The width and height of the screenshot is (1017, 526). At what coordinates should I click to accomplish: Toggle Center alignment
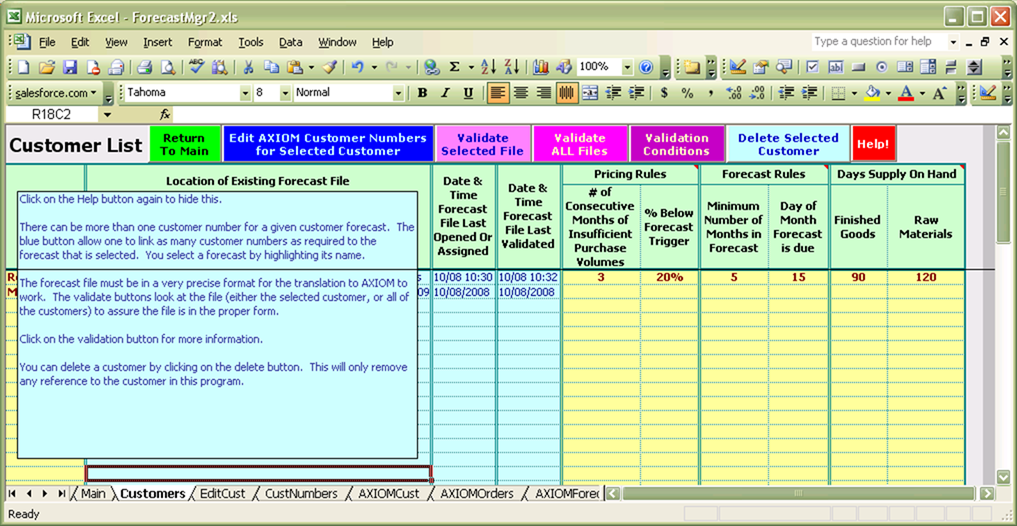(521, 93)
